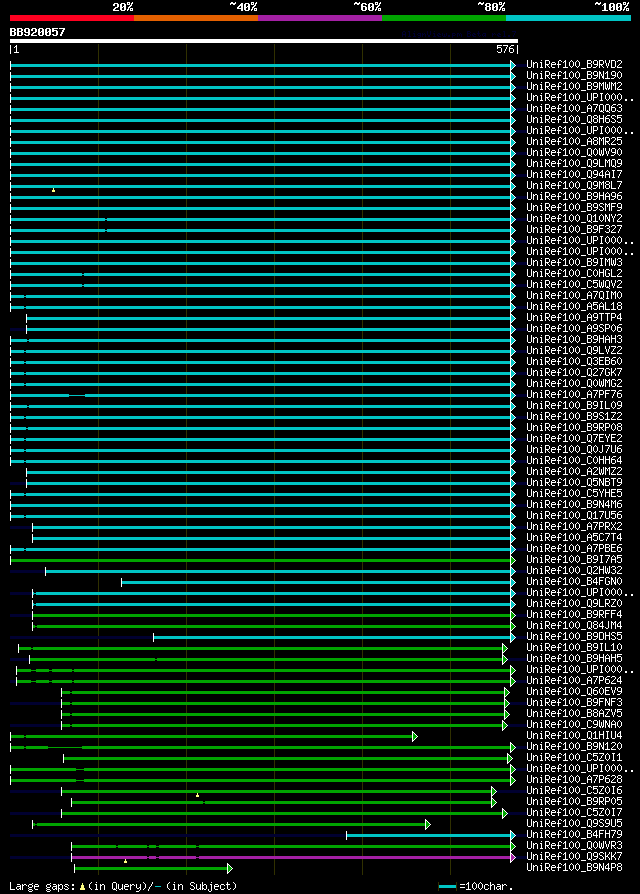Select the UniRef100_B9IMW3 label

[x=574, y=263]
